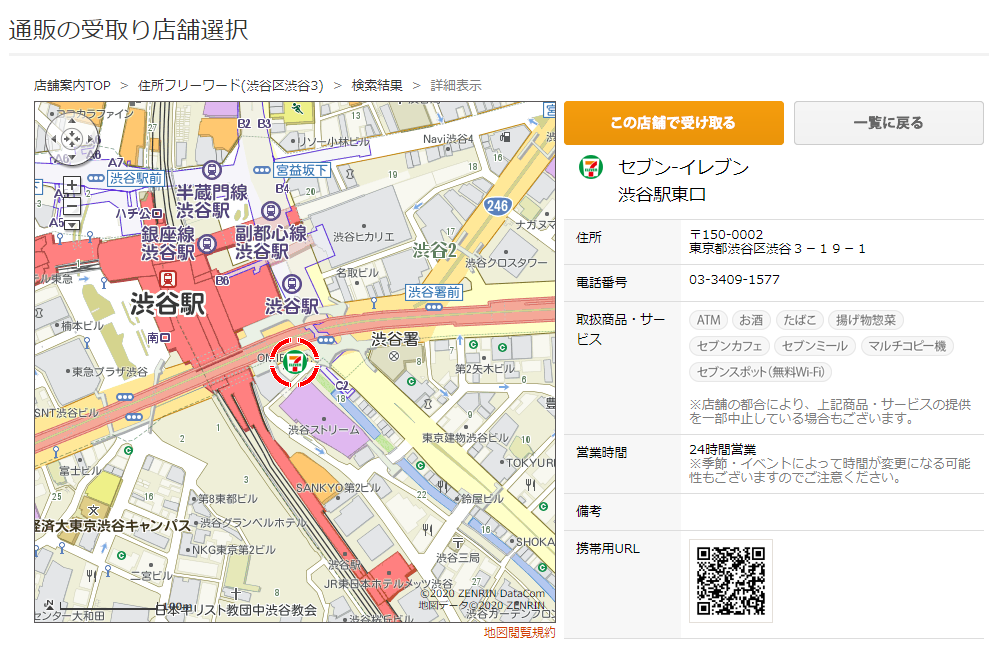This screenshot has width=1003, height=645.
Task: Click the route 246 shield on the map
Action: 497,206
